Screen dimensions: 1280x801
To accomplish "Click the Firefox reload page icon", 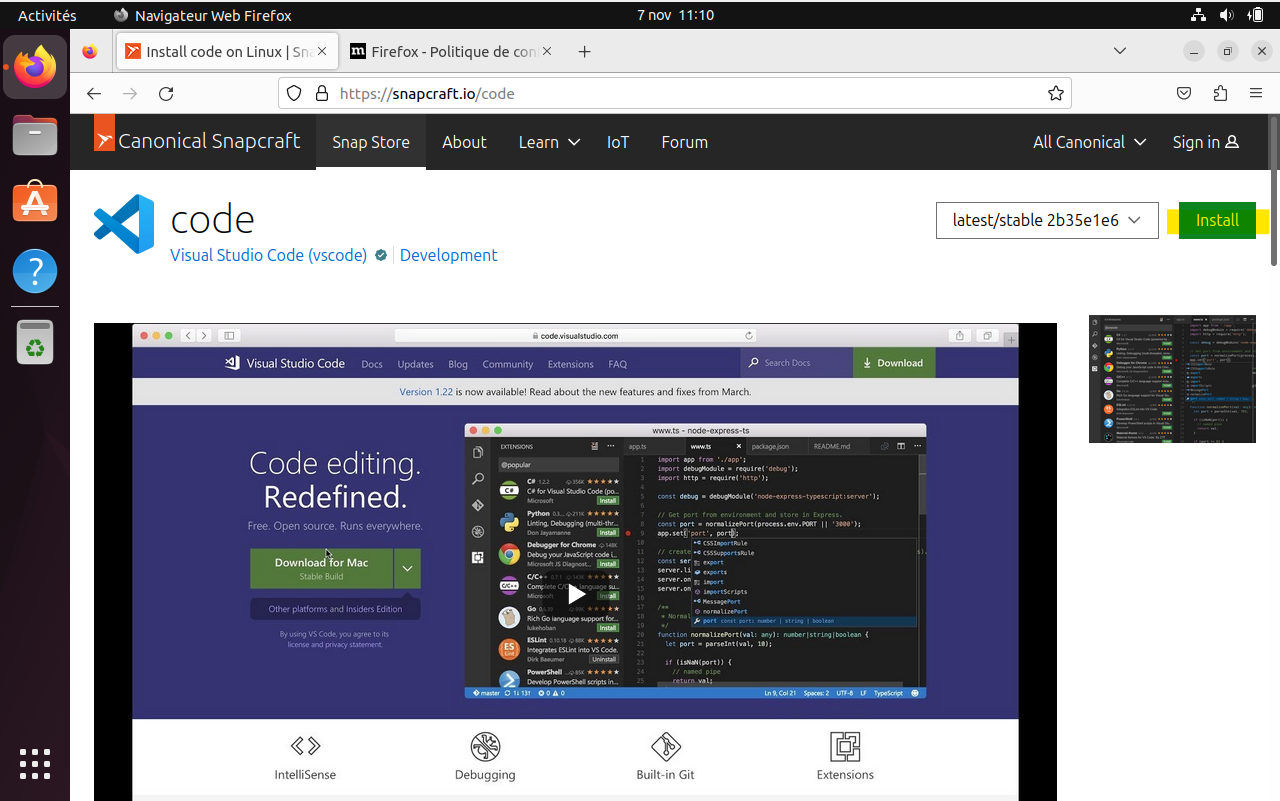I will pos(166,94).
